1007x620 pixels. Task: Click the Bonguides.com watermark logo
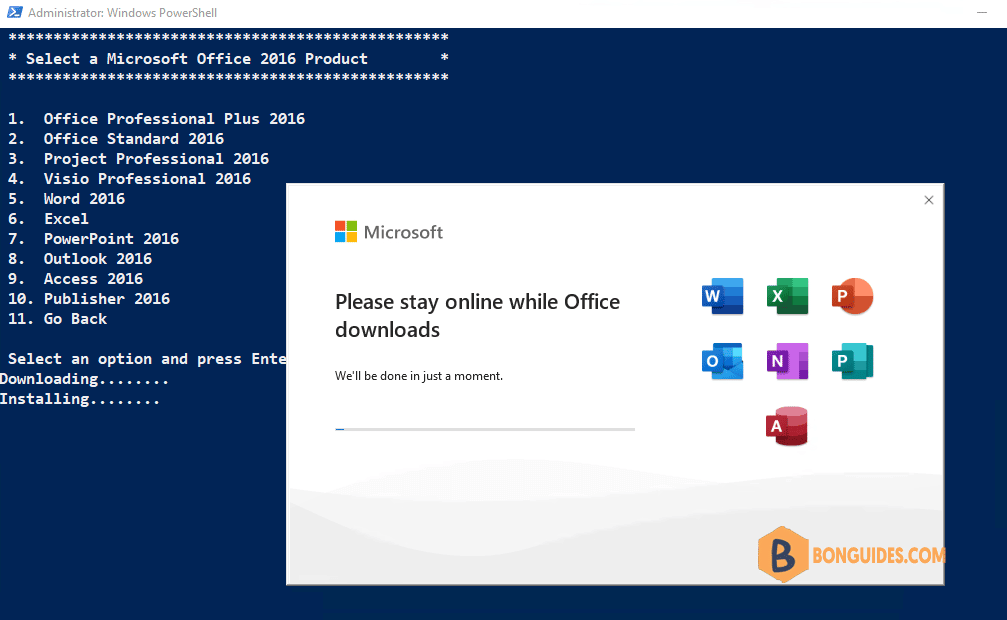851,554
